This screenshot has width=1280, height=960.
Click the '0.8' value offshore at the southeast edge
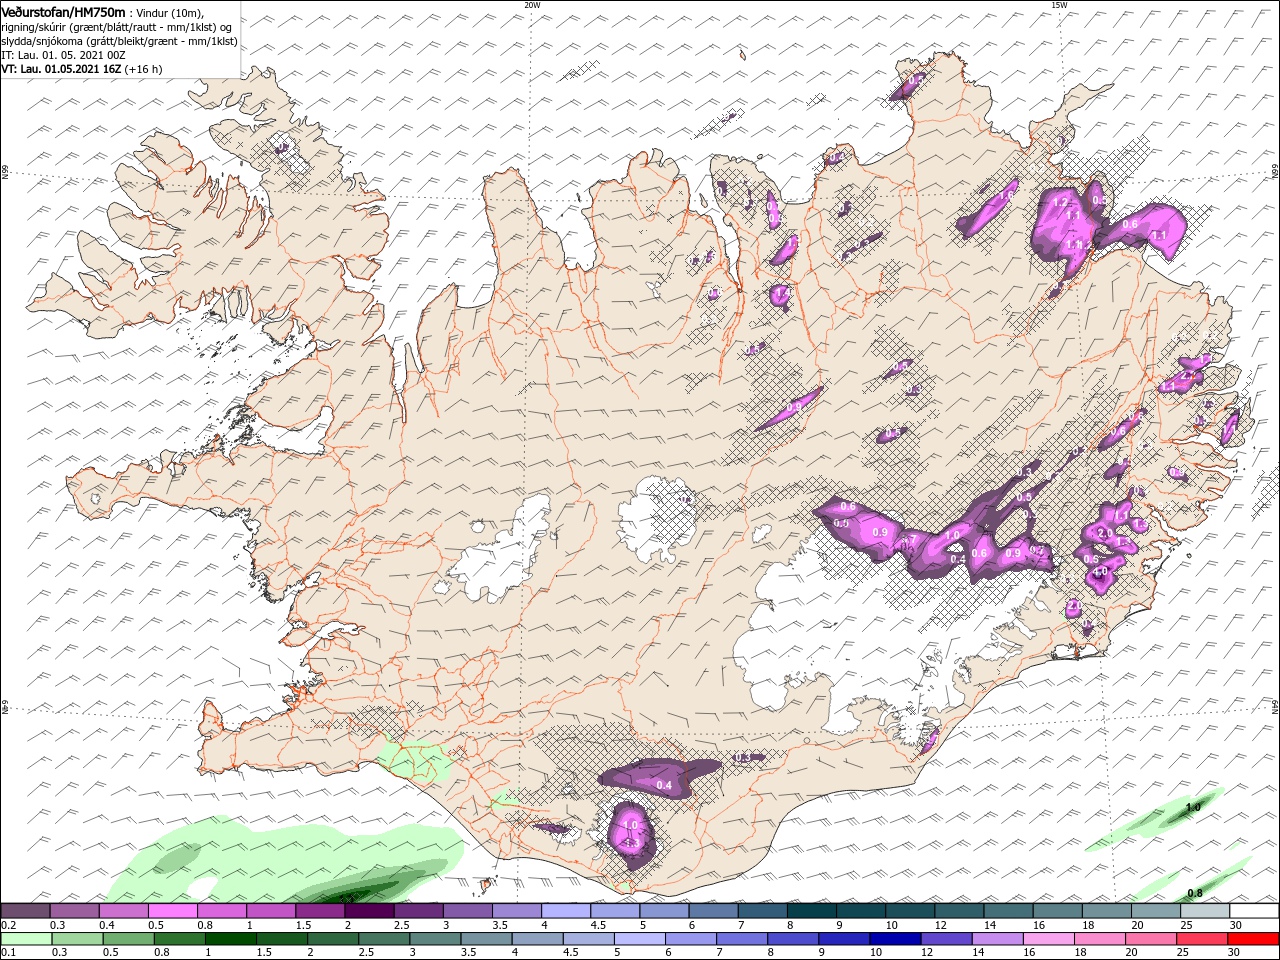pos(1194,893)
